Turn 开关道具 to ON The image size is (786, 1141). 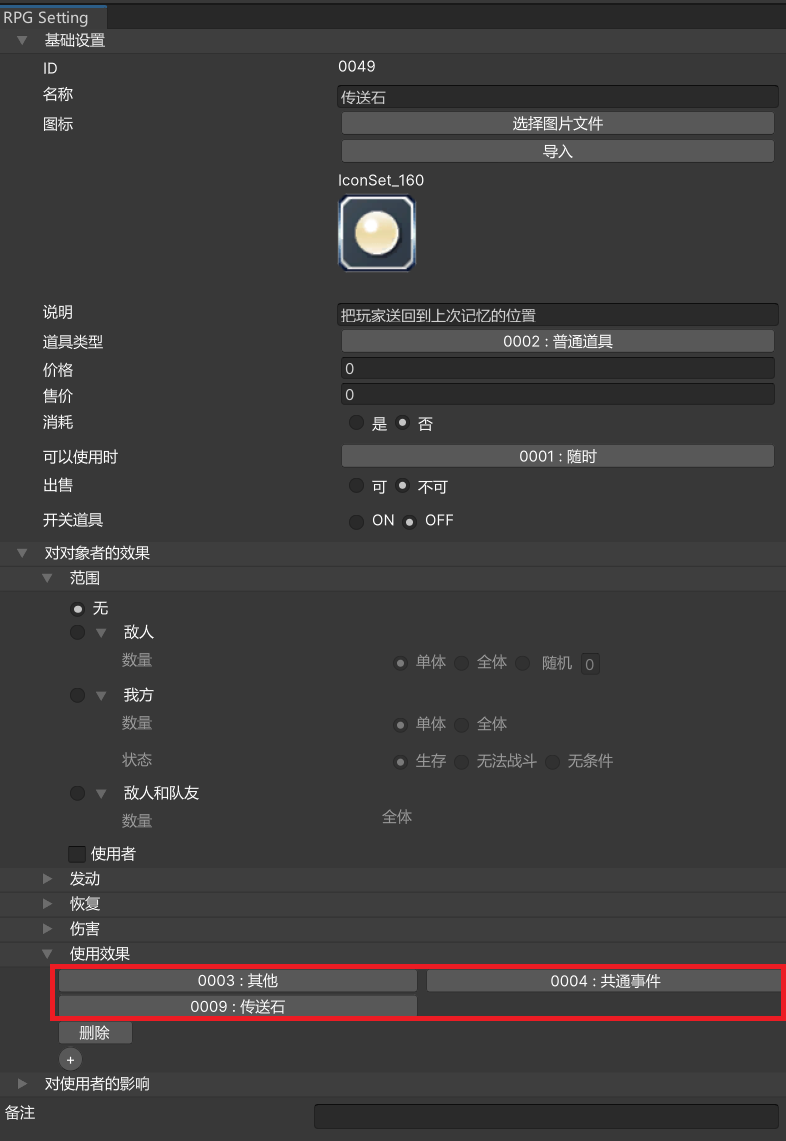(x=356, y=521)
